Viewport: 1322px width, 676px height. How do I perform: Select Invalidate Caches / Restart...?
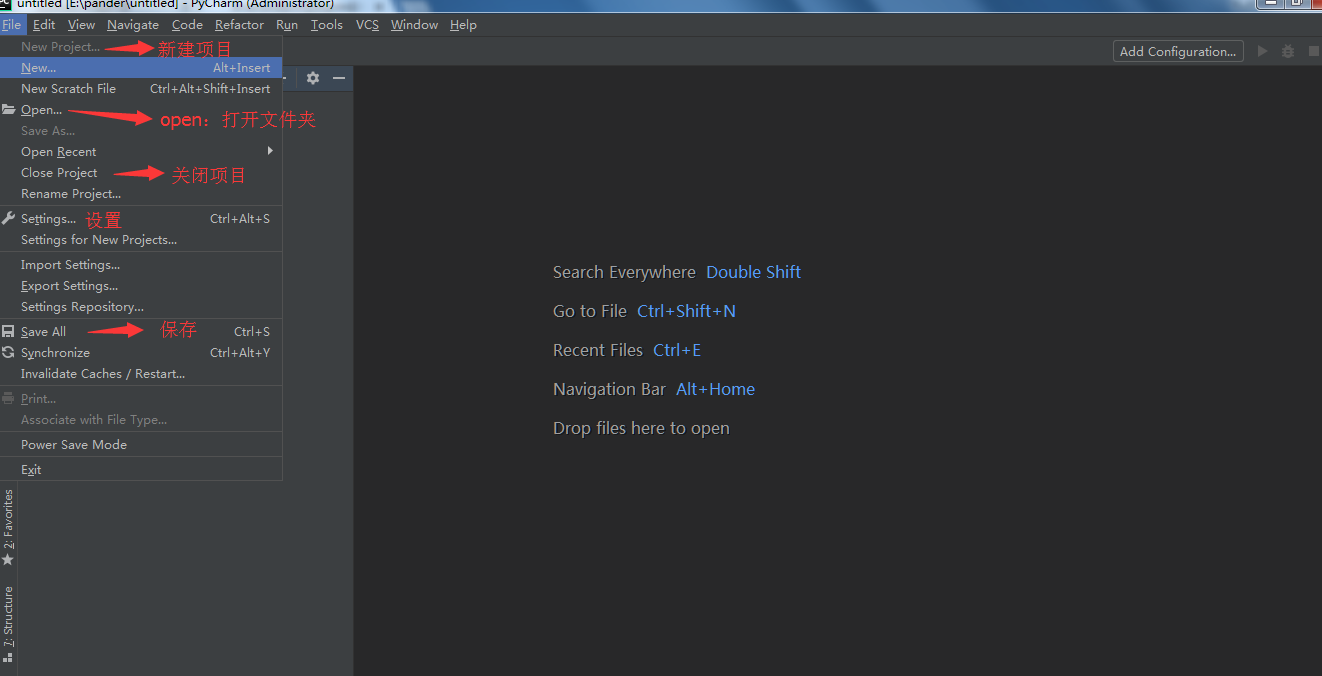pyautogui.click(x=141, y=374)
